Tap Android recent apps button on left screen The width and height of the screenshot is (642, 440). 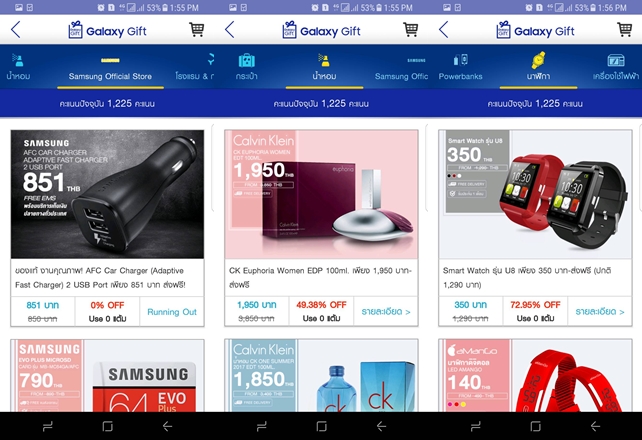coord(48,426)
